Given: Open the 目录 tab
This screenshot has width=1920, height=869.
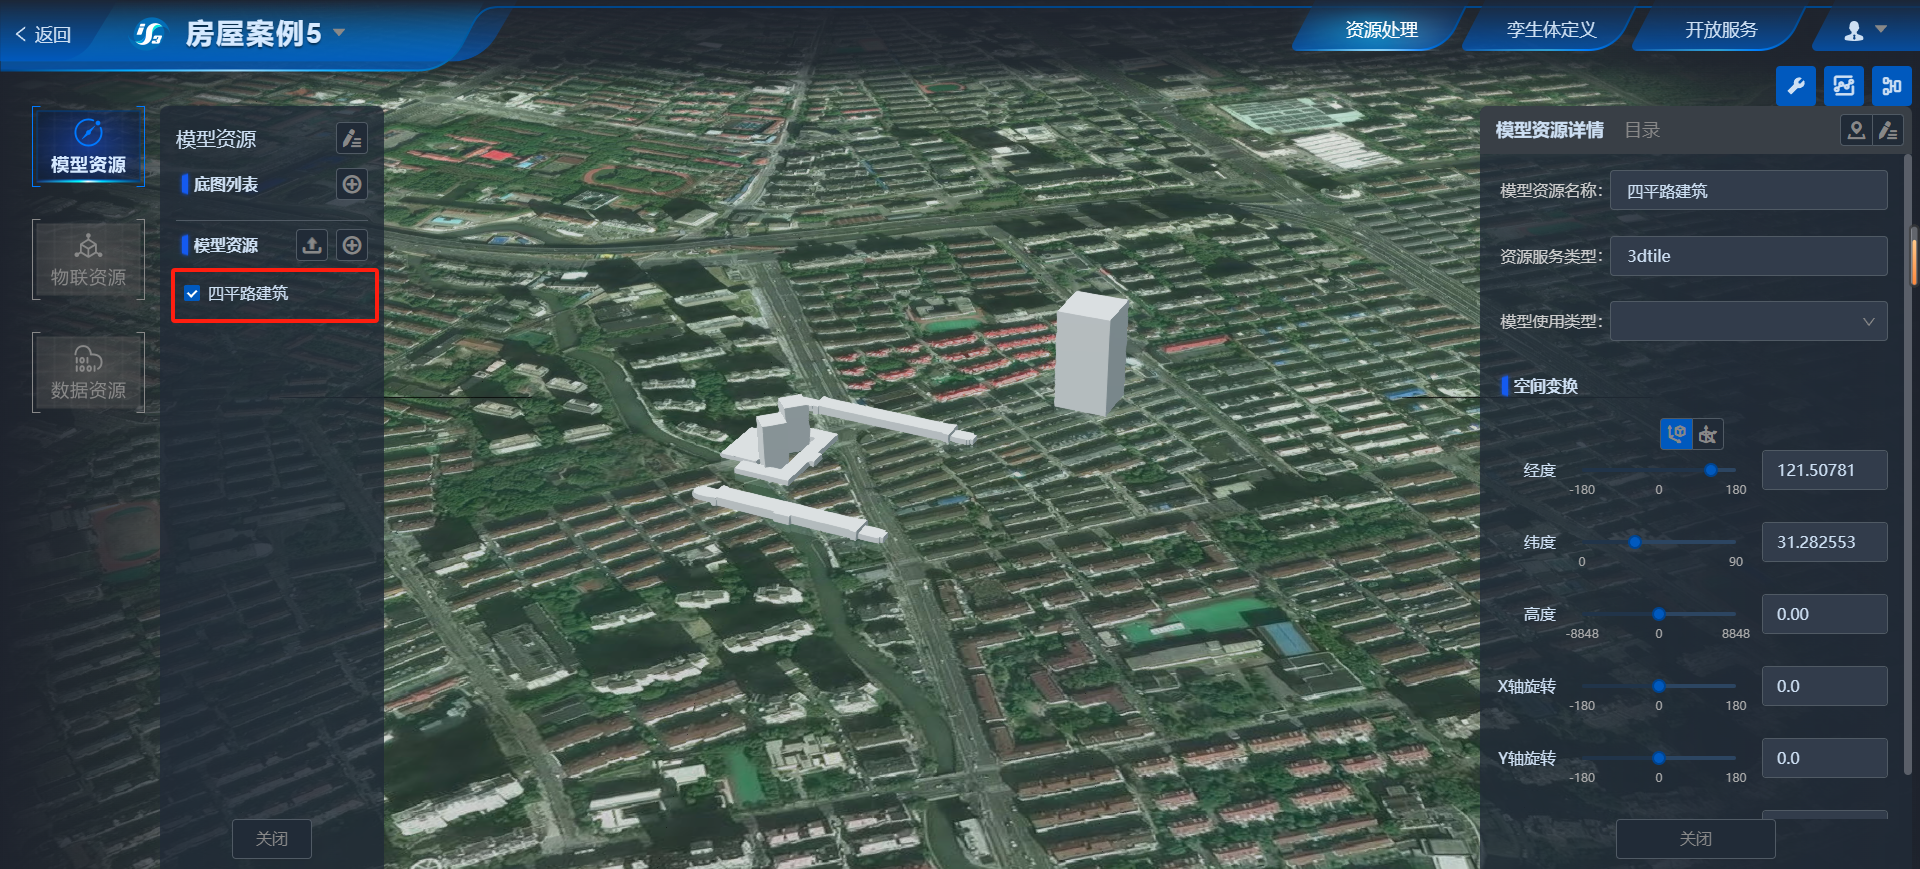Looking at the screenshot, I should click(x=1642, y=130).
